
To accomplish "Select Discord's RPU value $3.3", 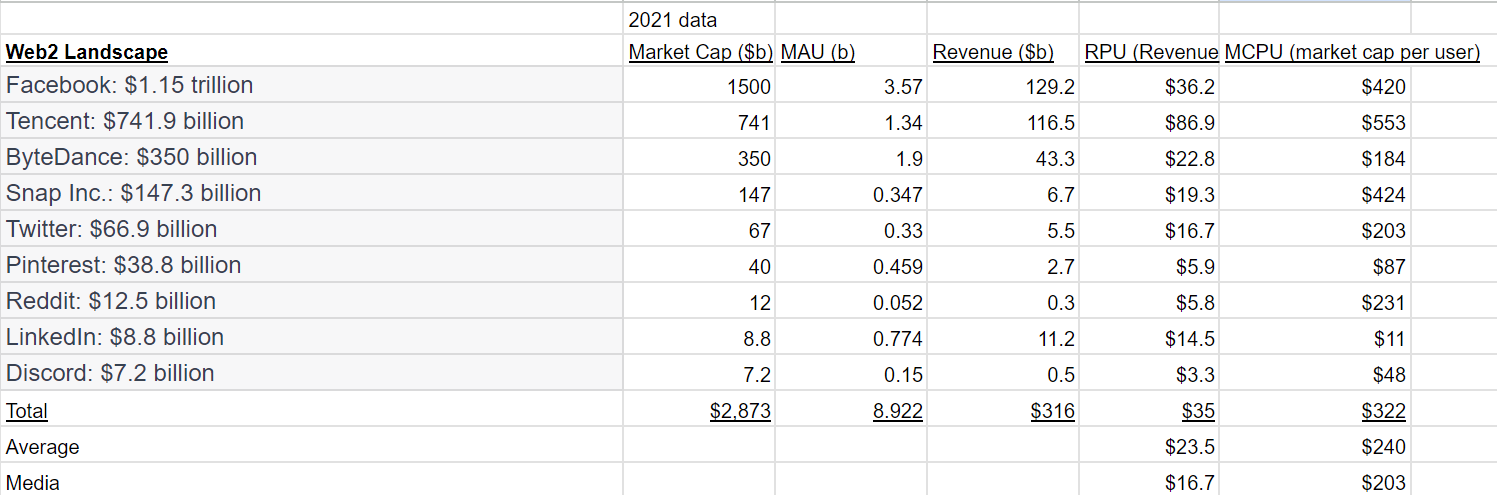I will [1196, 375].
